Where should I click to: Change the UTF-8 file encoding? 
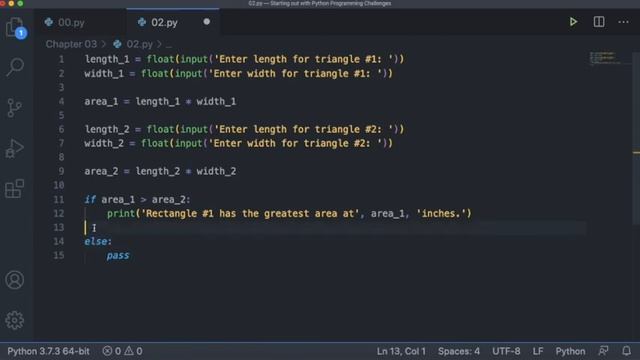506,351
